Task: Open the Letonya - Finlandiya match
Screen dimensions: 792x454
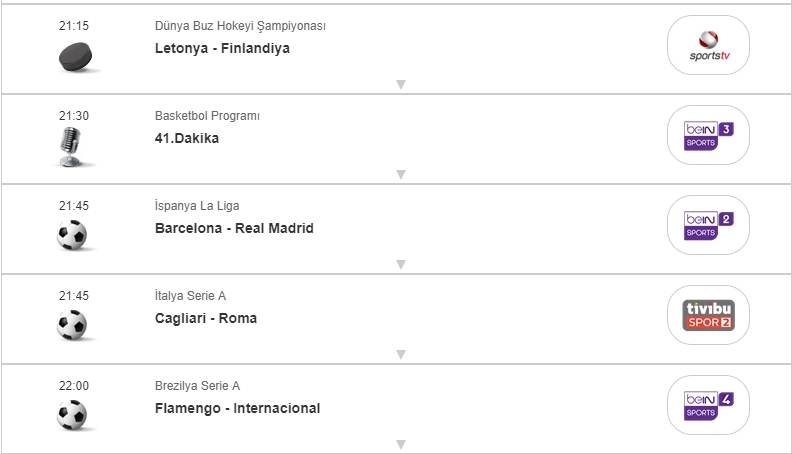Action: pos(222,48)
